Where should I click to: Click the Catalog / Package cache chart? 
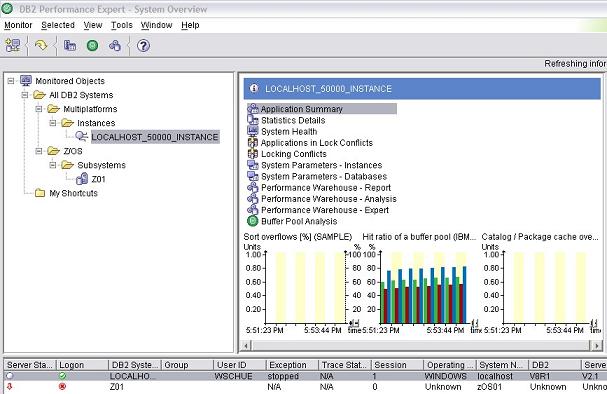[x=542, y=284]
